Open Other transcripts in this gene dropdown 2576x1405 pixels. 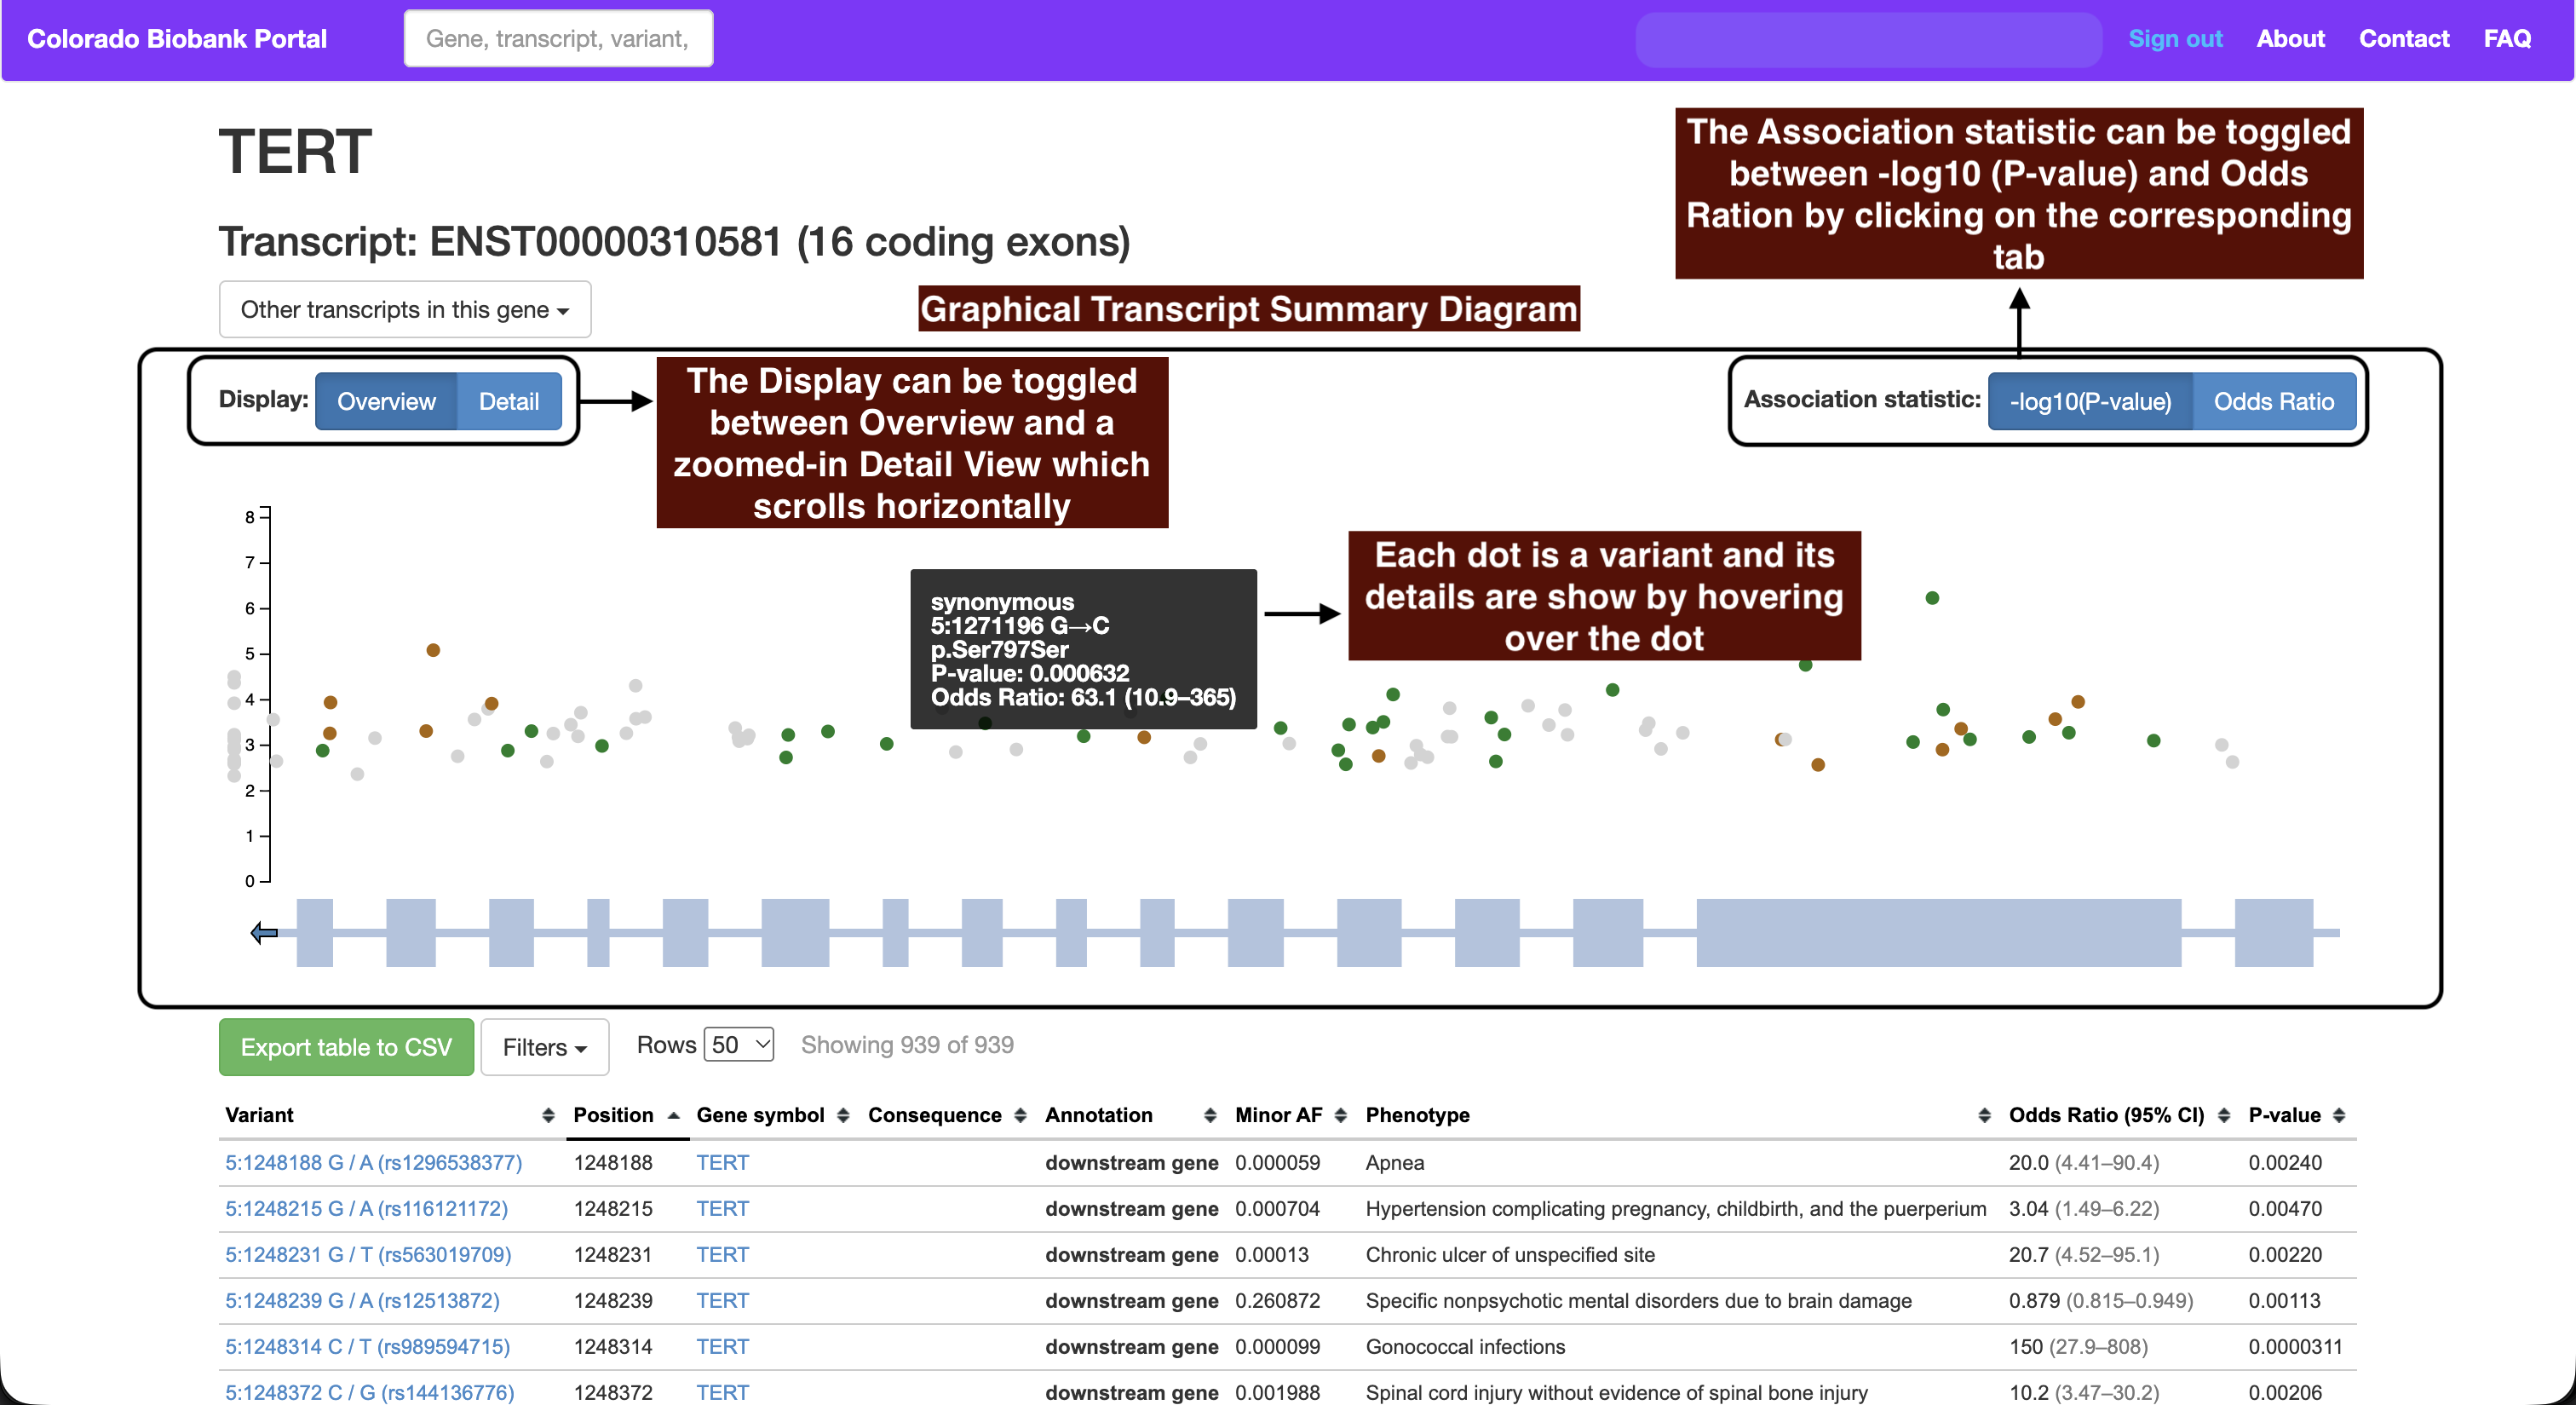click(405, 309)
